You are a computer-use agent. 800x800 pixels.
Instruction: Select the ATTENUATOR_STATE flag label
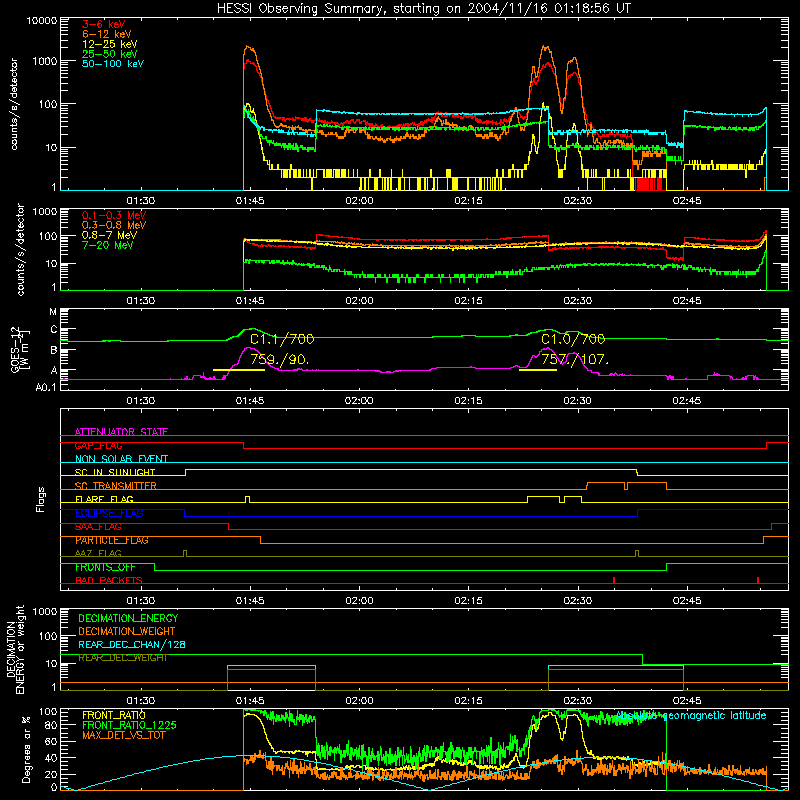pyautogui.click(x=121, y=432)
